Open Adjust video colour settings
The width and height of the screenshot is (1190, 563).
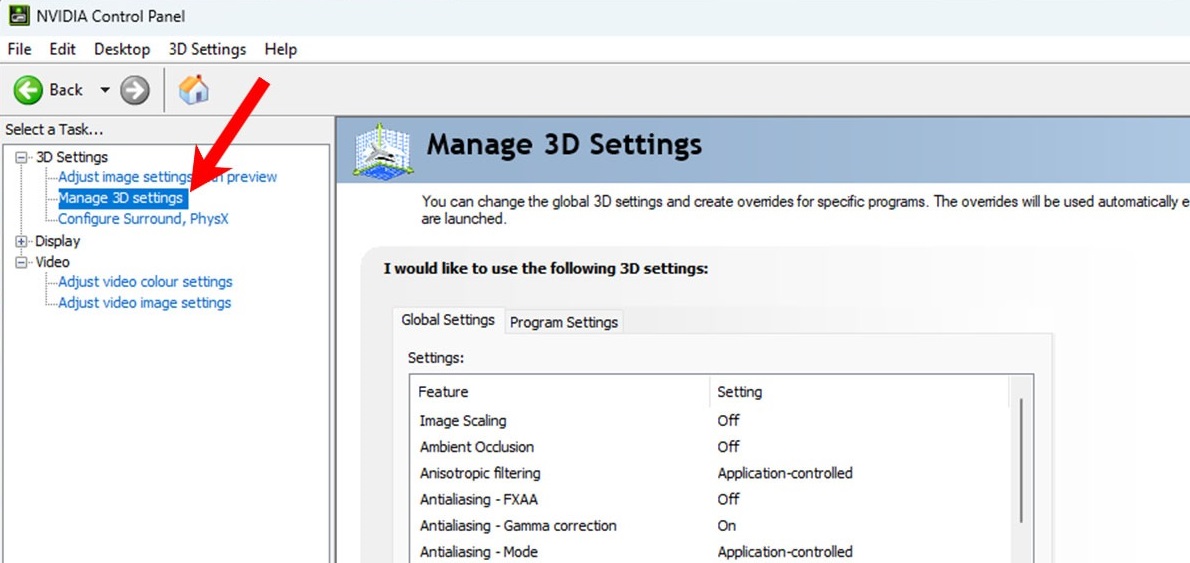pos(145,282)
